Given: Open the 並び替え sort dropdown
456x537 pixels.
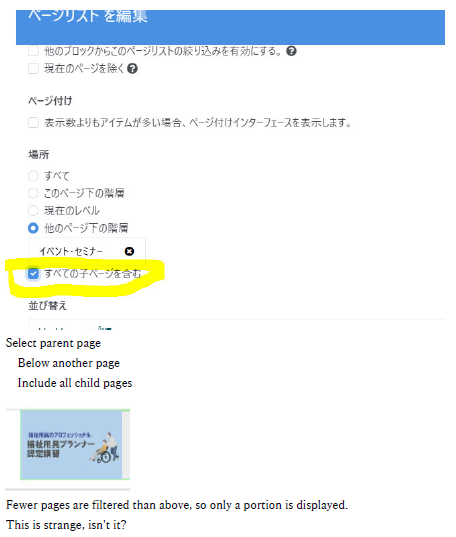Looking at the screenshot, I should [236, 324].
